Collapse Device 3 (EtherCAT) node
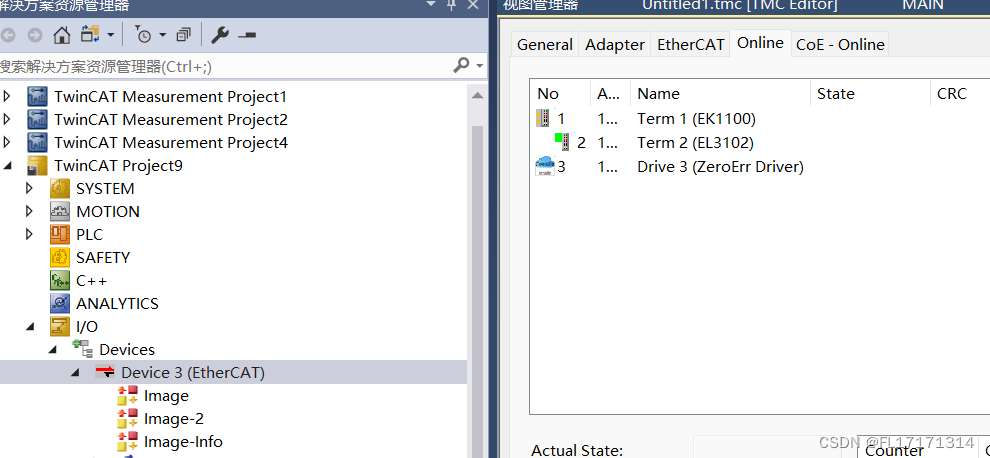Image resolution: width=990 pixels, height=458 pixels. [76, 373]
